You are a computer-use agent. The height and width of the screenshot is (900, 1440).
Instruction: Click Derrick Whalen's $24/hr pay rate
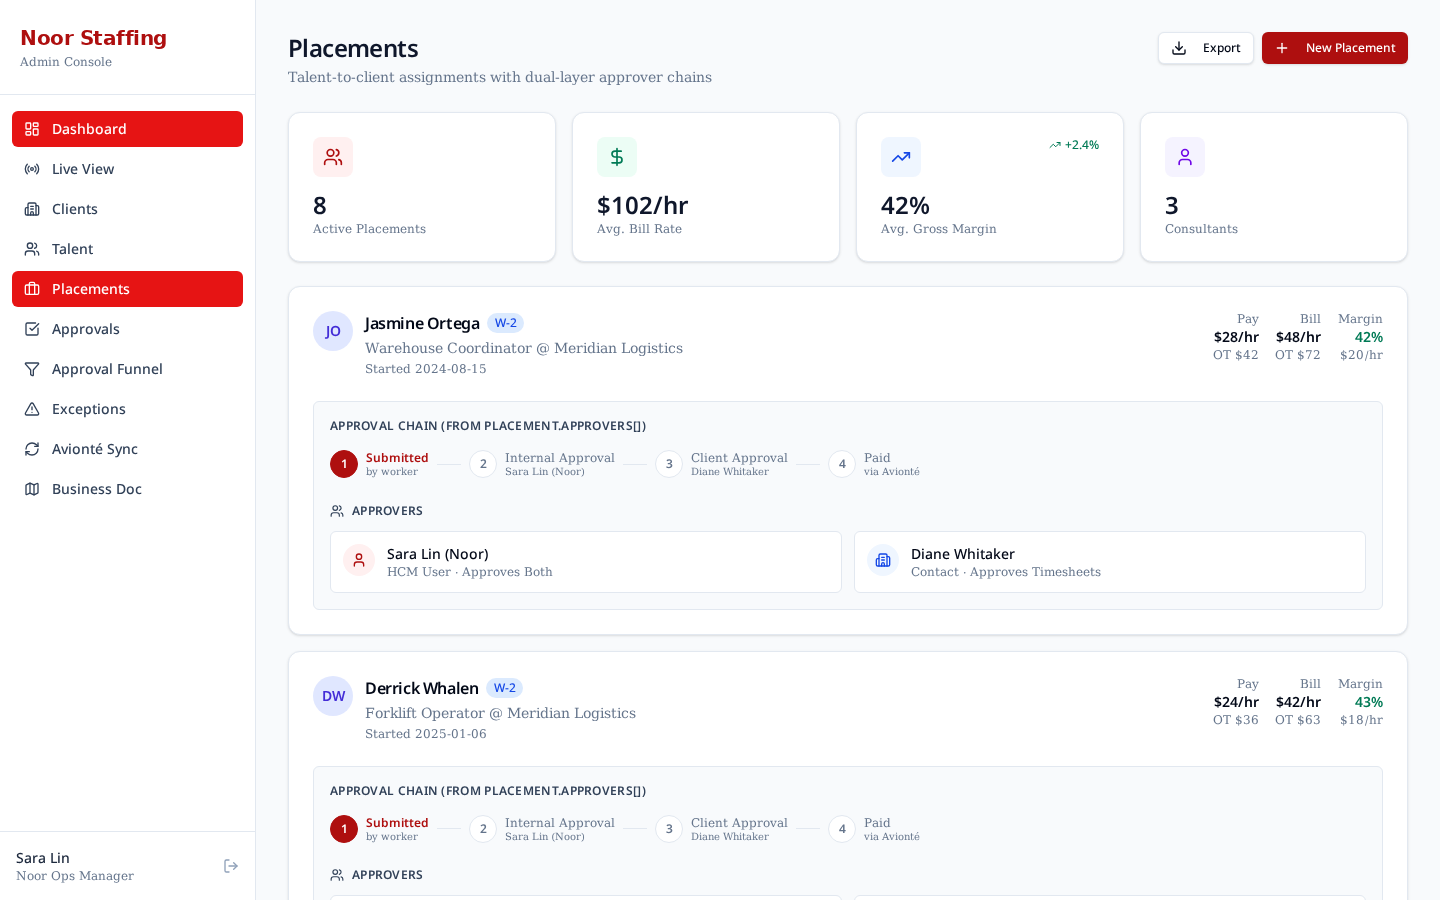pyautogui.click(x=1236, y=702)
